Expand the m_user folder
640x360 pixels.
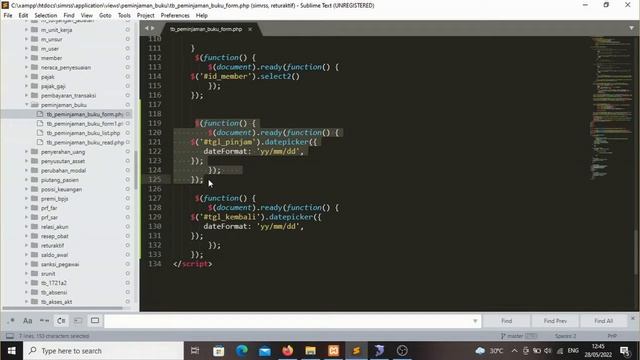27,49
